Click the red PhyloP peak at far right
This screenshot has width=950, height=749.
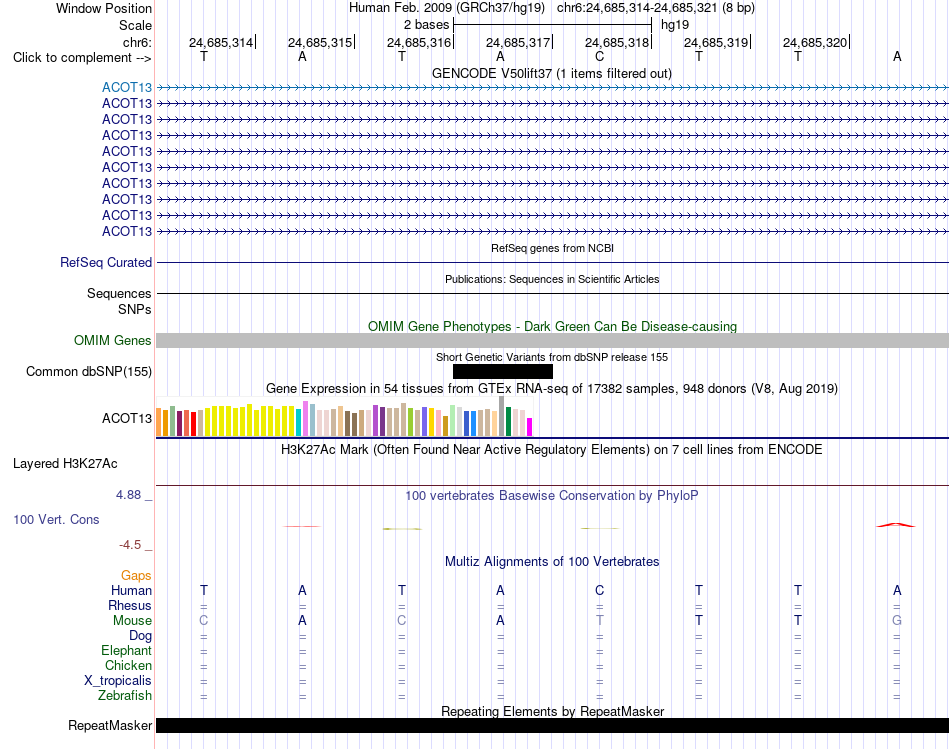click(x=896, y=525)
